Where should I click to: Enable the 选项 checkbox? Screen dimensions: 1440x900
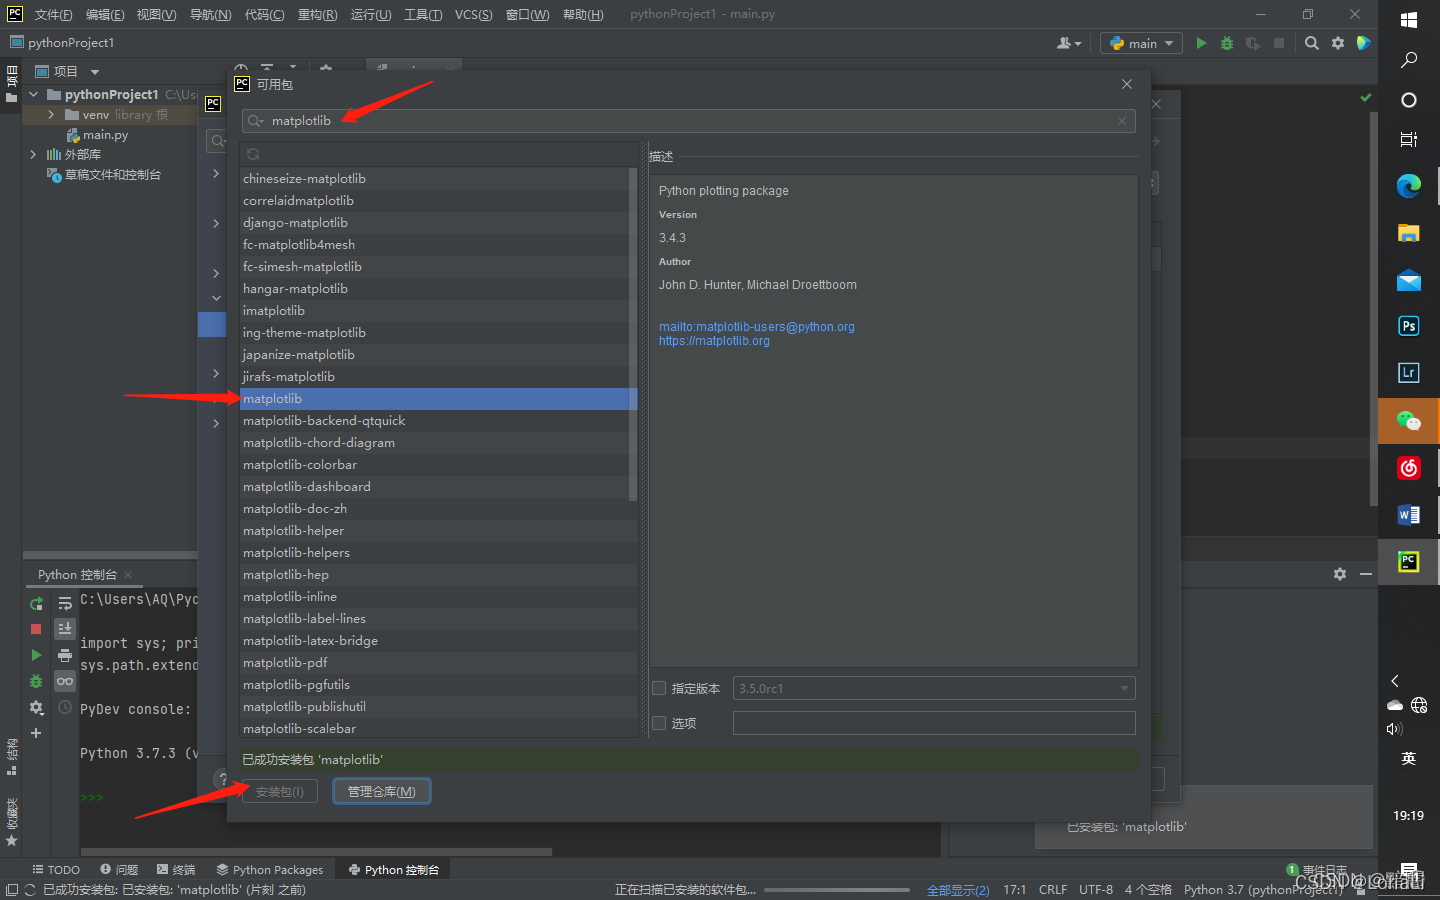[x=659, y=723]
